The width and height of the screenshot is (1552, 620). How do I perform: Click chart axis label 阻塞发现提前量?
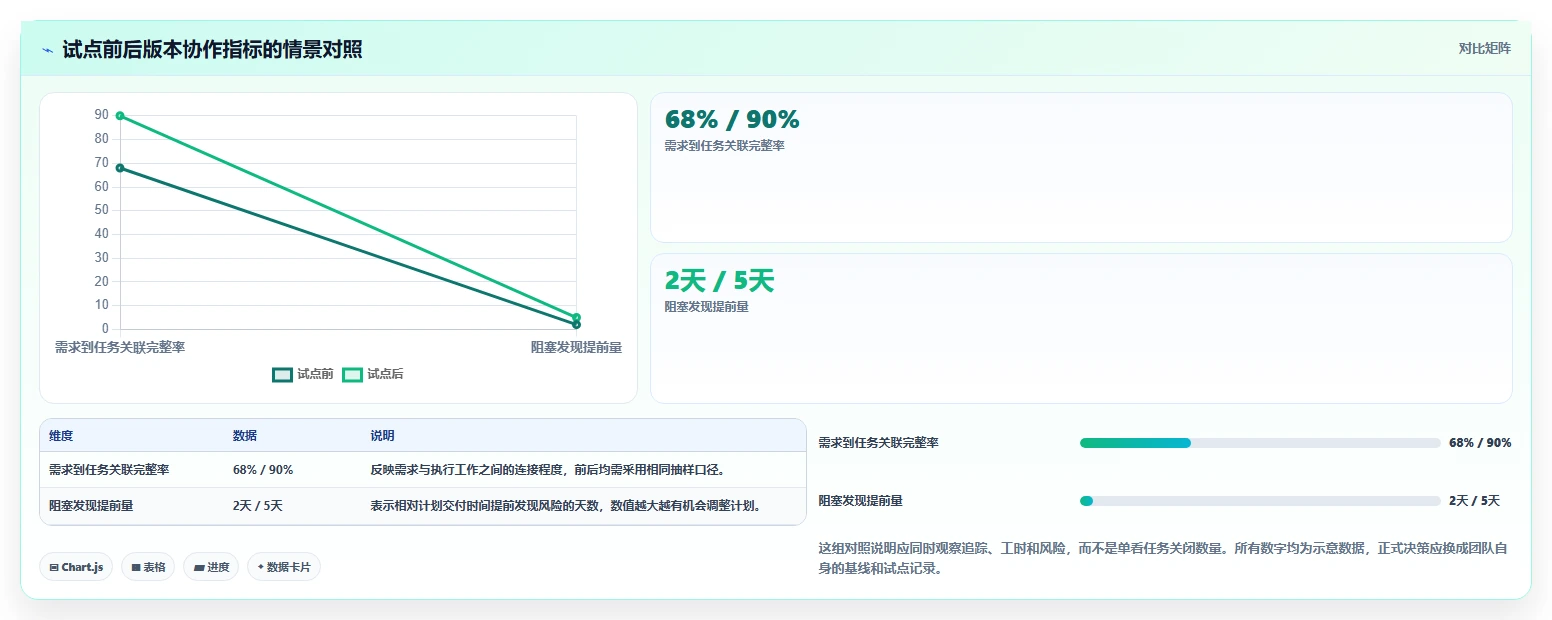click(x=576, y=347)
